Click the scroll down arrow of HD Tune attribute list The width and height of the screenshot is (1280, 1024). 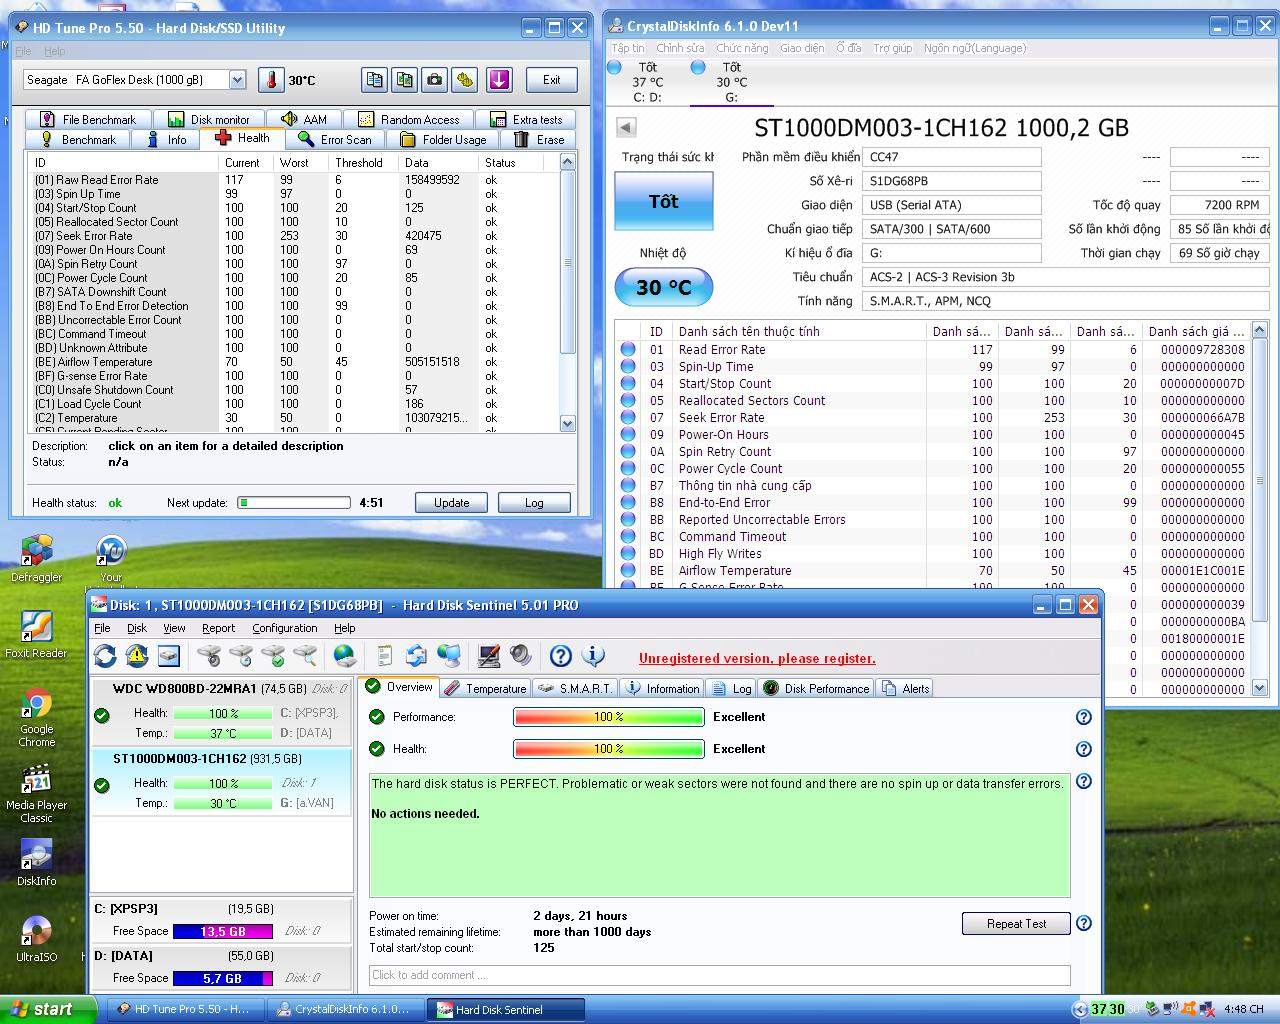click(x=568, y=423)
